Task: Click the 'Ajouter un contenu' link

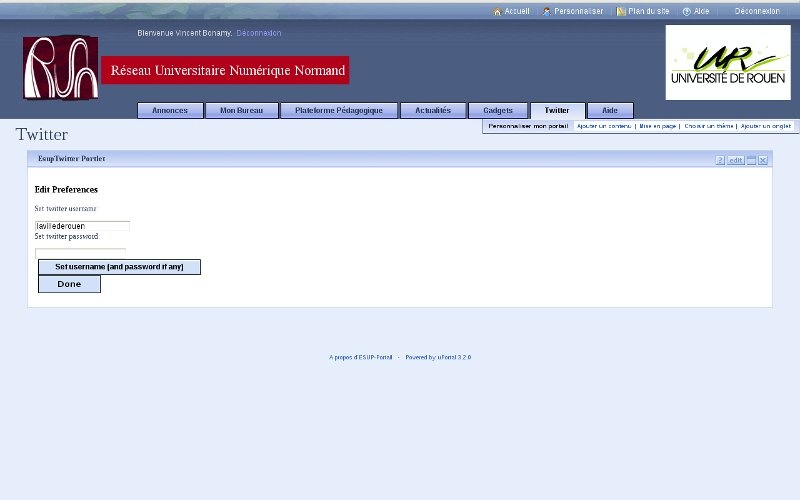Action: (604, 127)
